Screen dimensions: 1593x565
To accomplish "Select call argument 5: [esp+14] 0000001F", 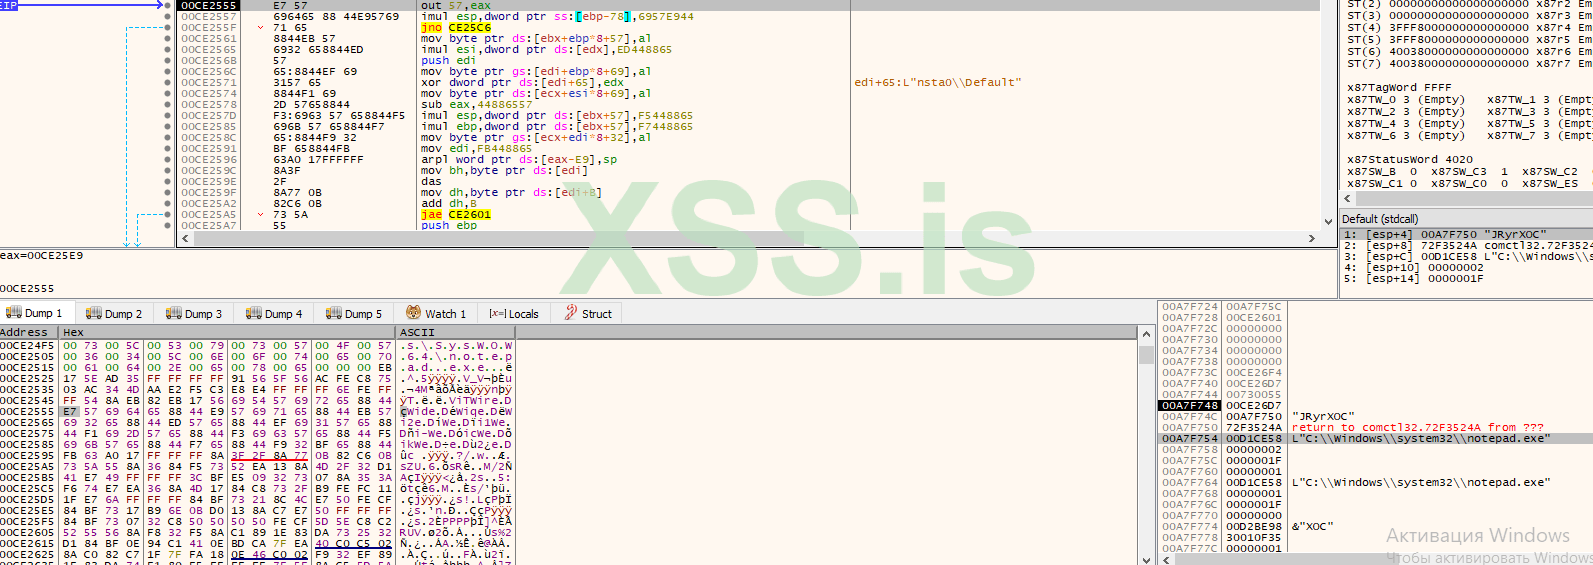I will click(x=1466, y=279).
